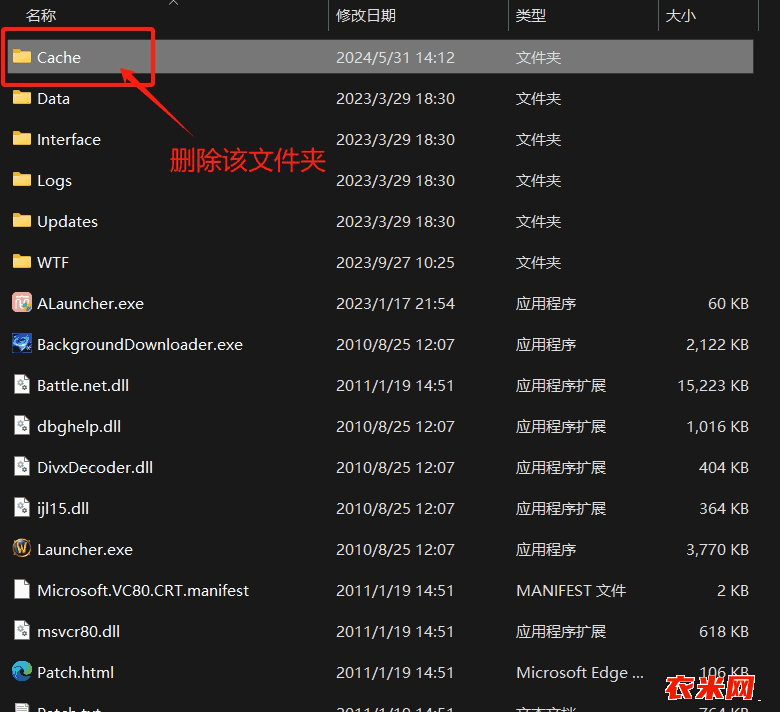
Task: Select the DivxDecoder.dll file name
Action: click(95, 467)
